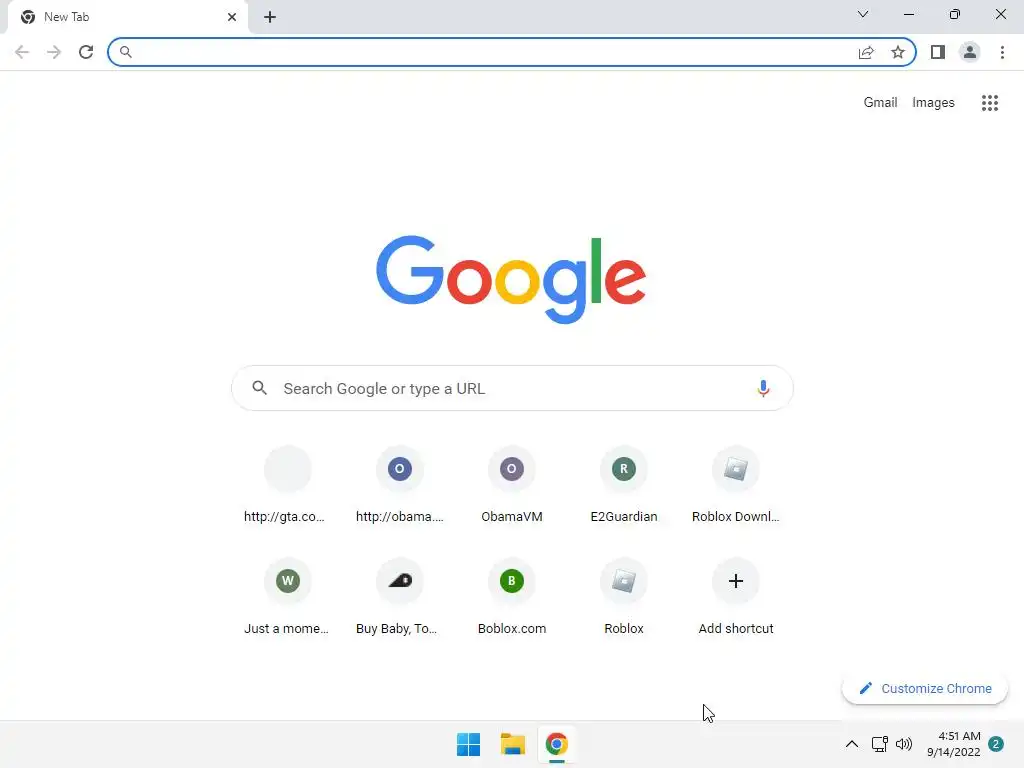
Task: Open the http://gta.co... shortcut
Action: coord(287,485)
